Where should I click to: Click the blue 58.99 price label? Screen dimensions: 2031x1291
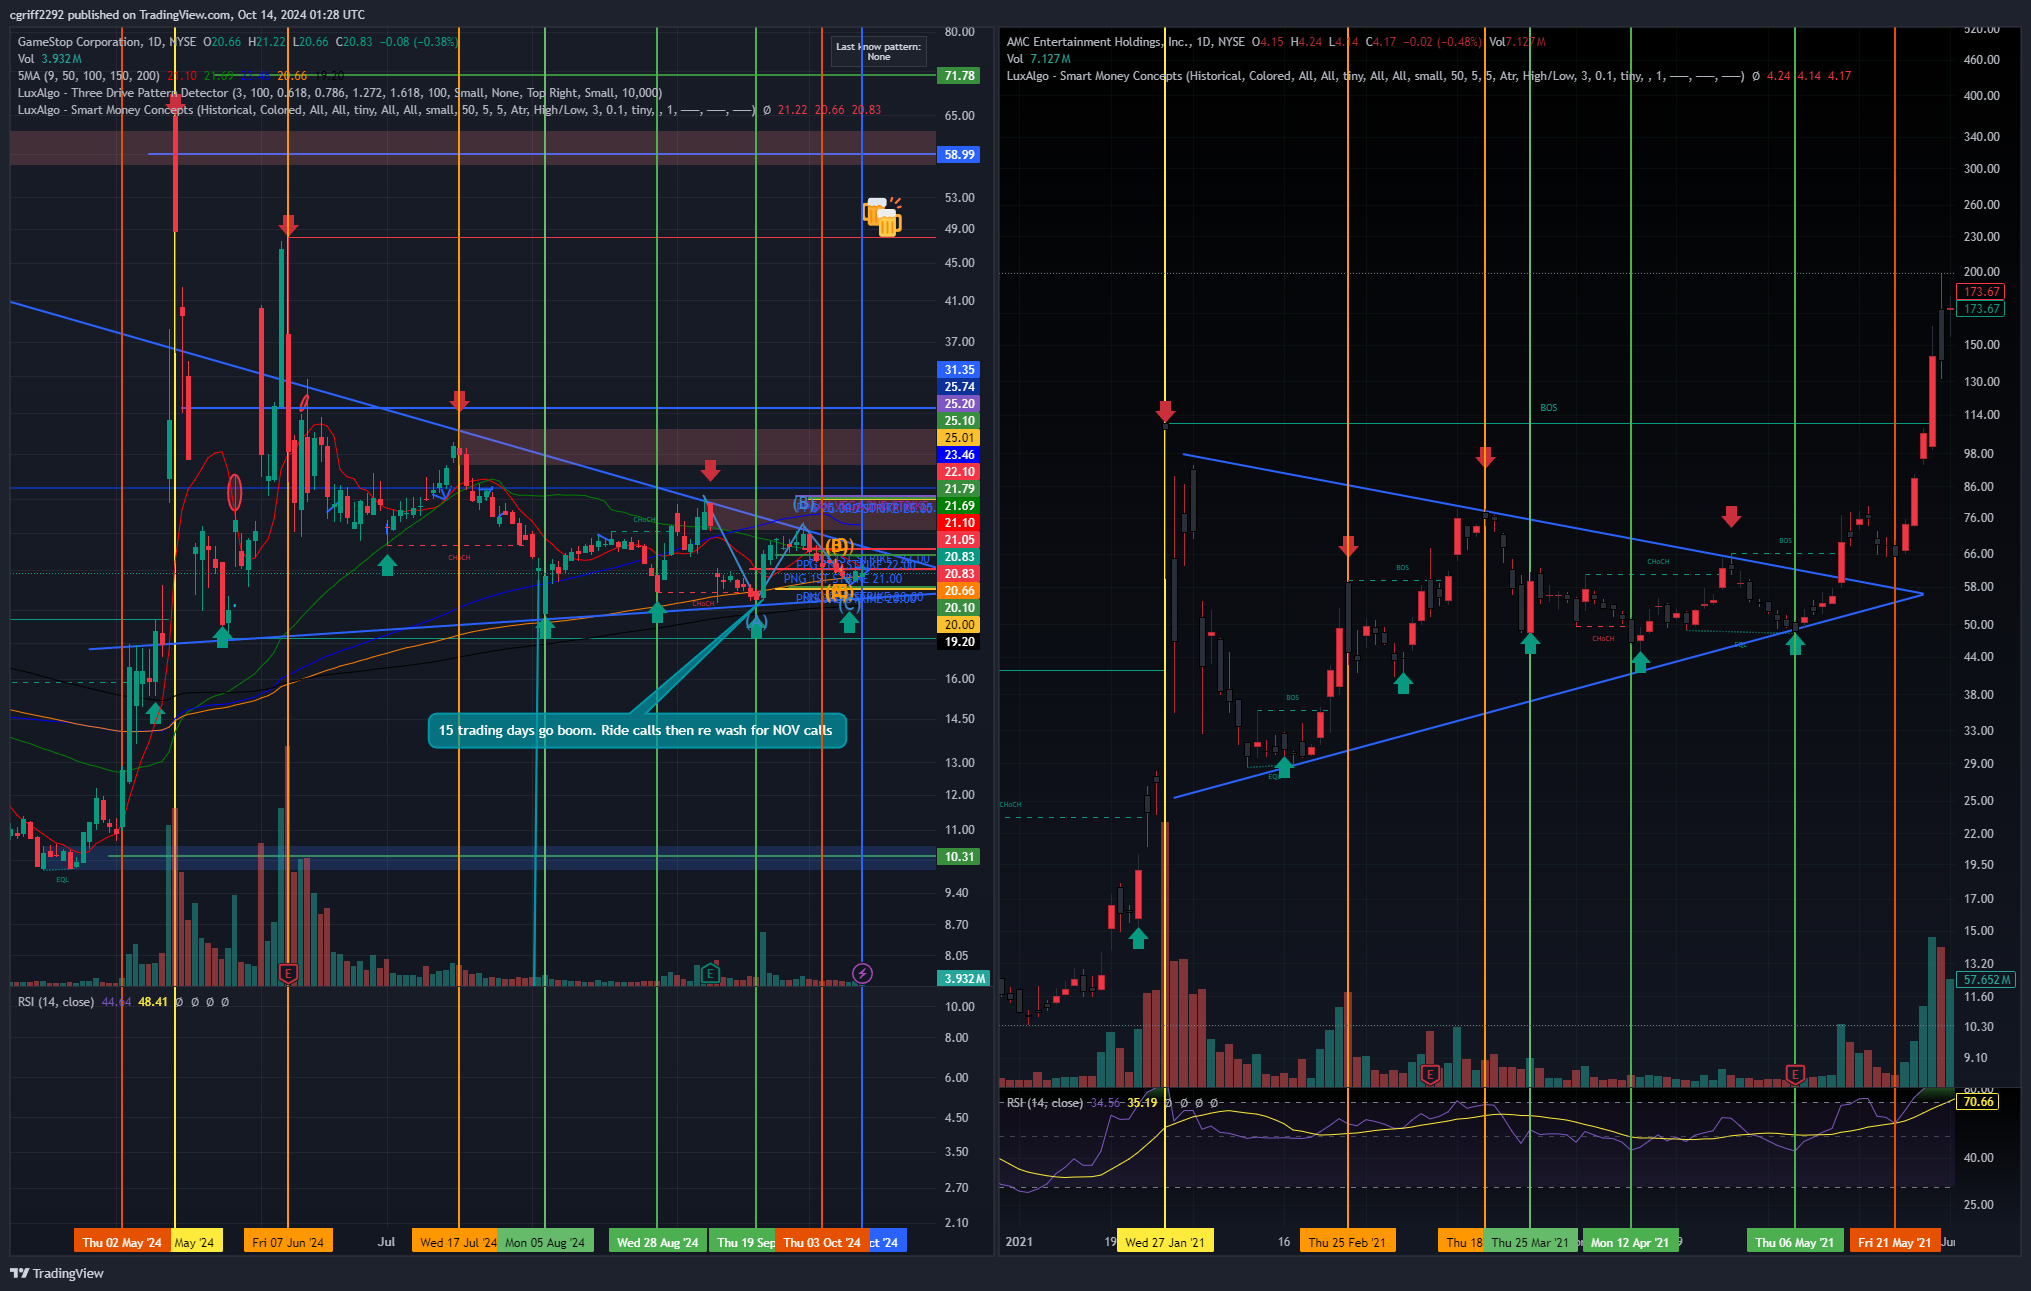(x=958, y=155)
